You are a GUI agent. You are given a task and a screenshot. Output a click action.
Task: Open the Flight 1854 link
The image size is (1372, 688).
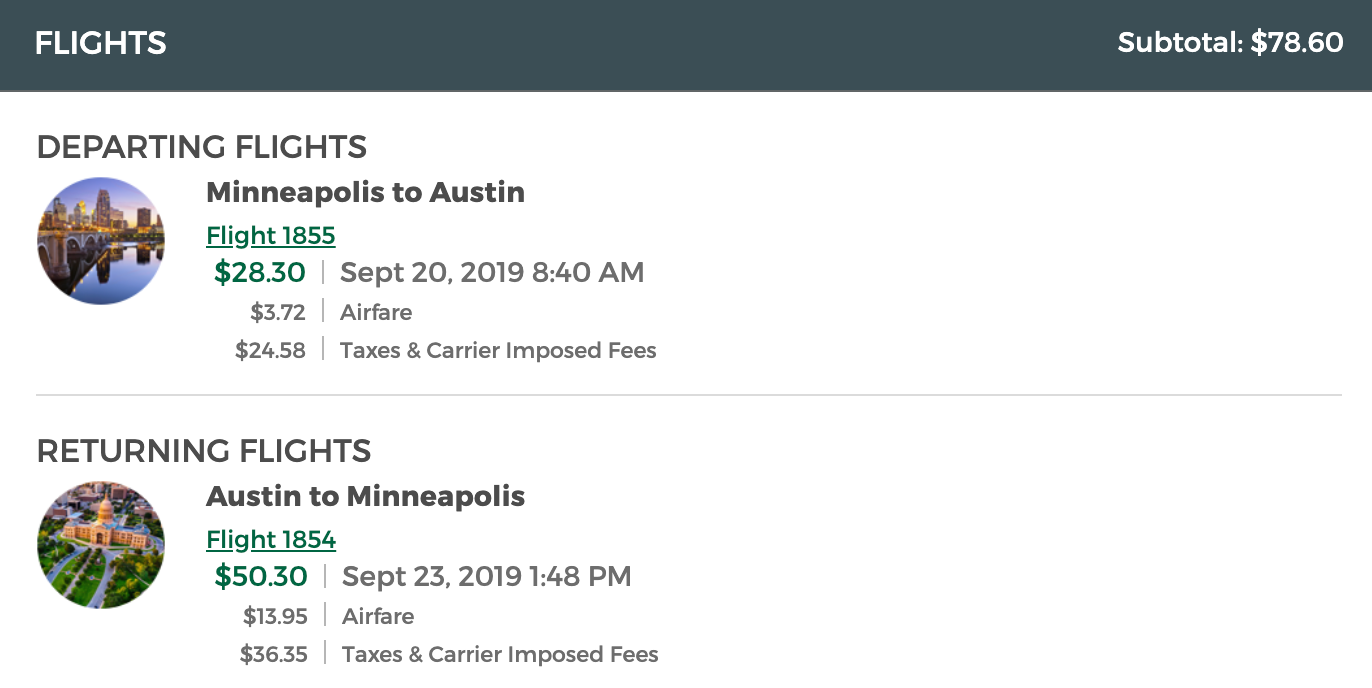pyautogui.click(x=271, y=539)
